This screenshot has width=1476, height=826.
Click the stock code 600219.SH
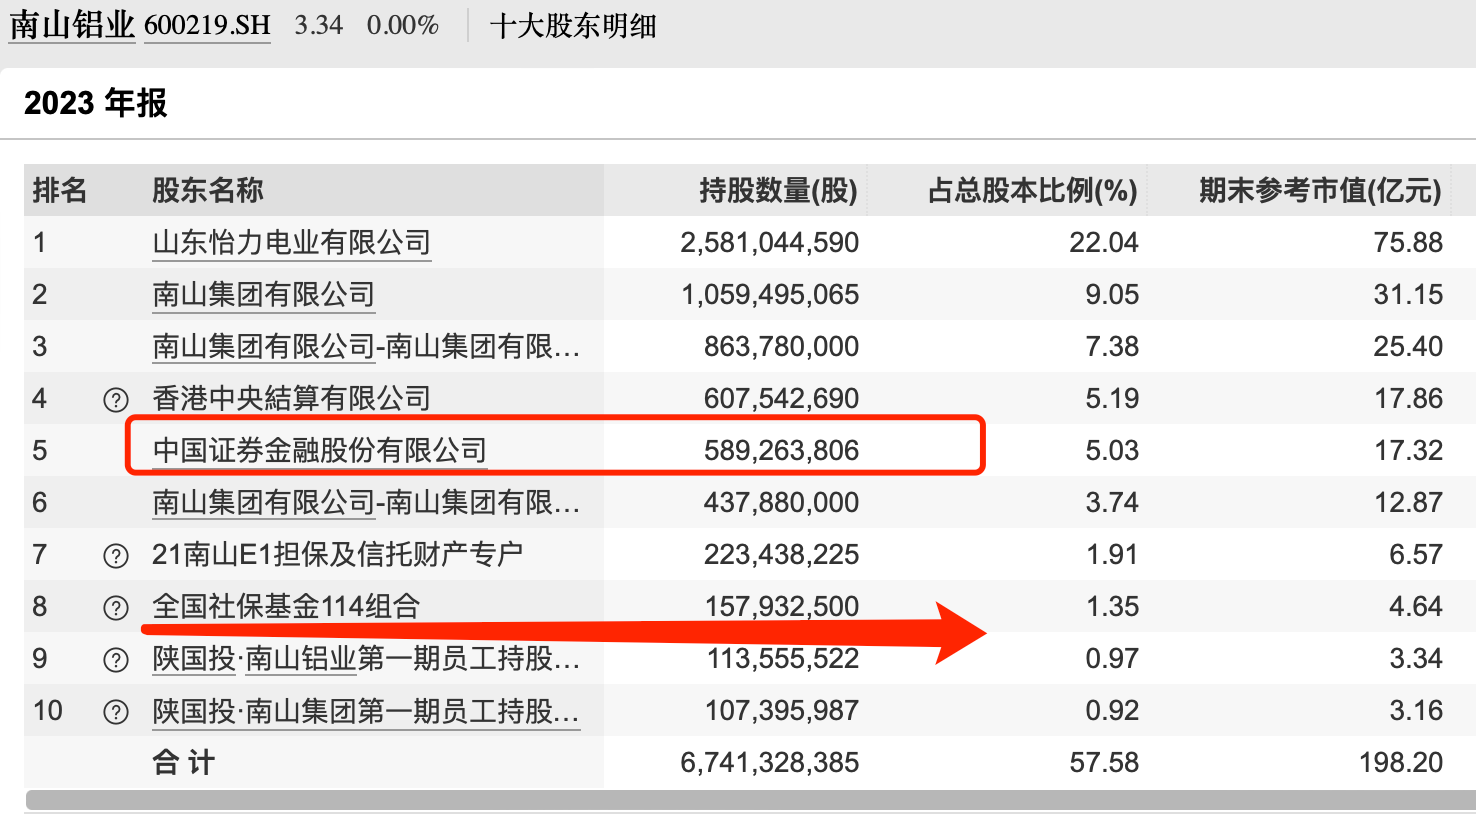206,25
